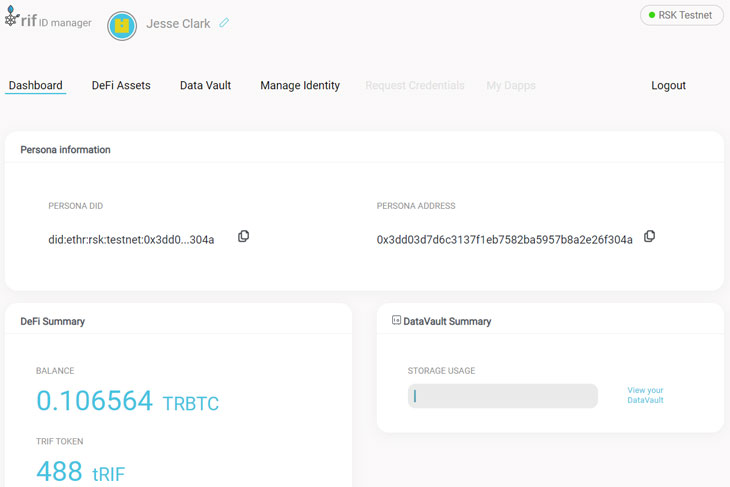Edit persona name with pencil icon
730x487 pixels.
(x=224, y=22)
